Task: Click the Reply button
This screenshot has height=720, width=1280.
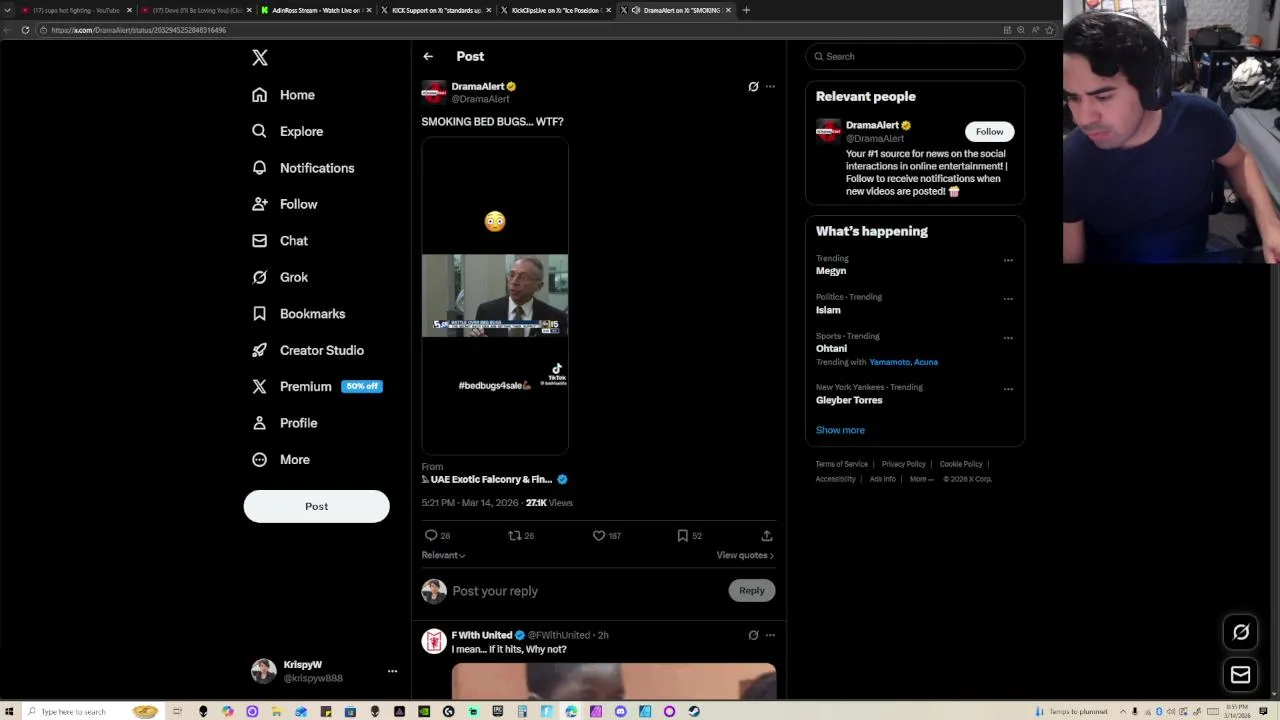Action: [752, 591]
